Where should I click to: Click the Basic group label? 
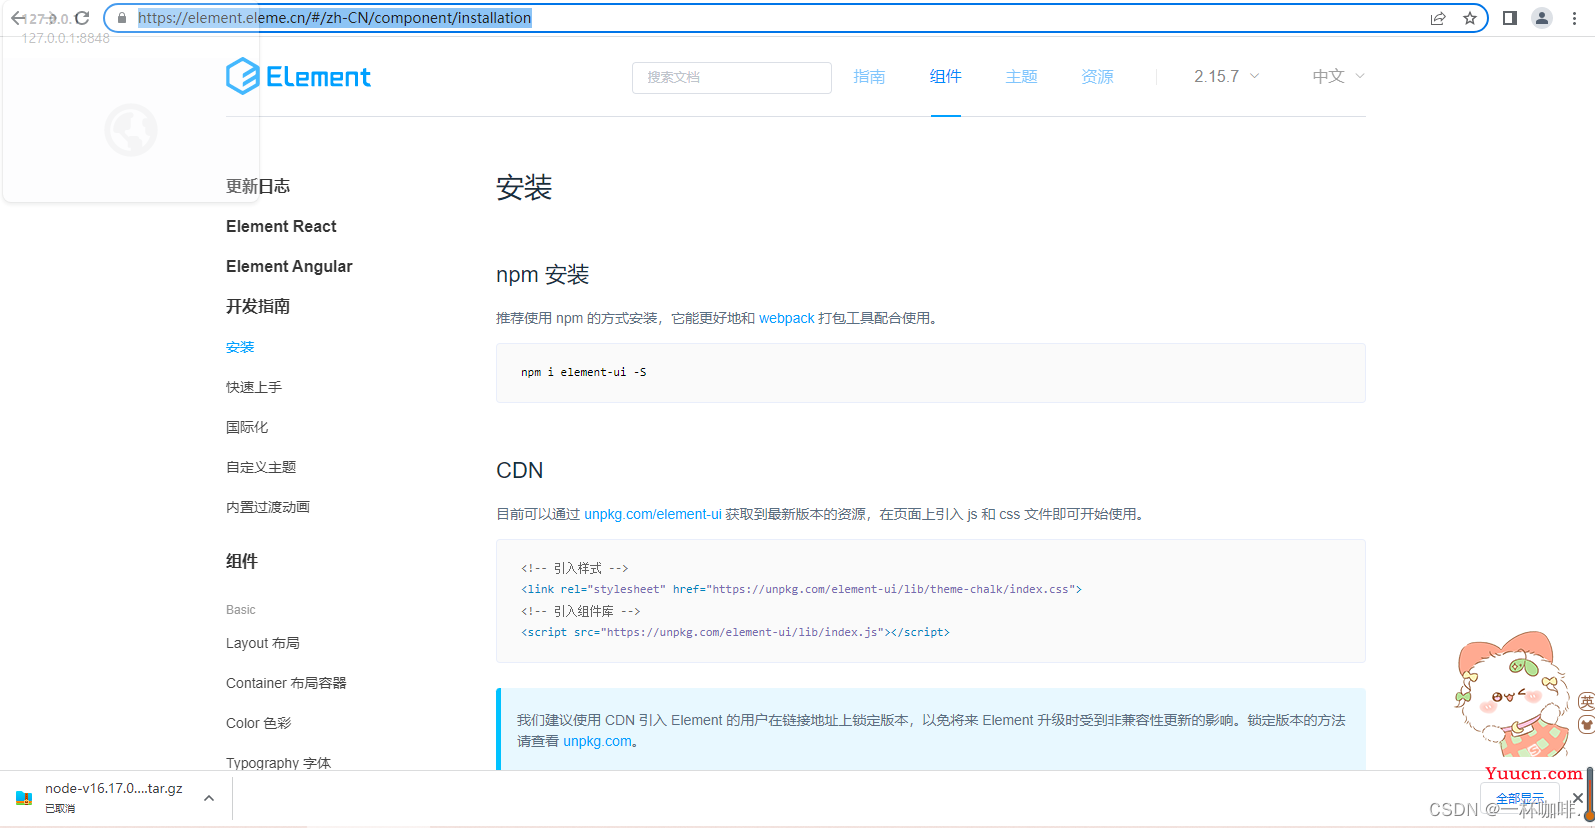(241, 609)
